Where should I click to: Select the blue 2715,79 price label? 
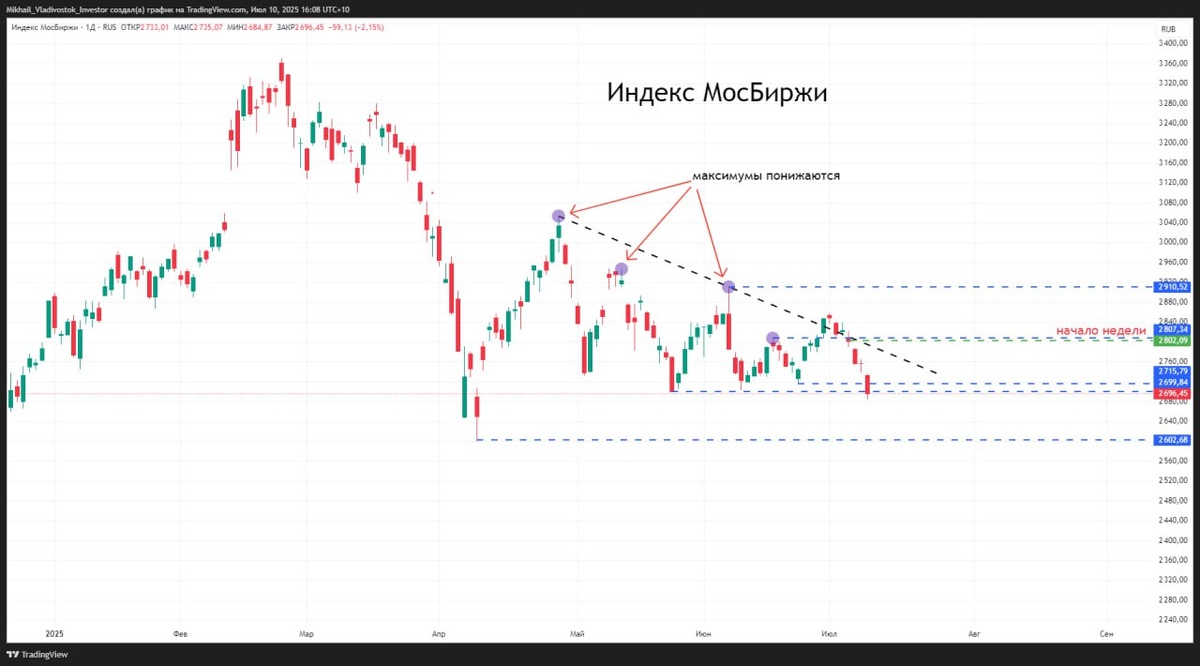pyautogui.click(x=1171, y=371)
